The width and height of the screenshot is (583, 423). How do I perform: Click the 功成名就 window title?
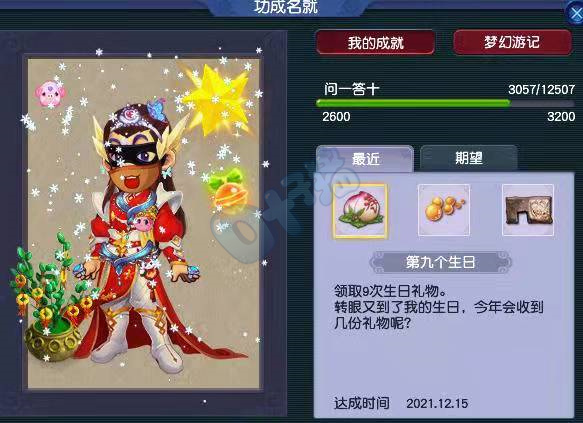(x=286, y=7)
